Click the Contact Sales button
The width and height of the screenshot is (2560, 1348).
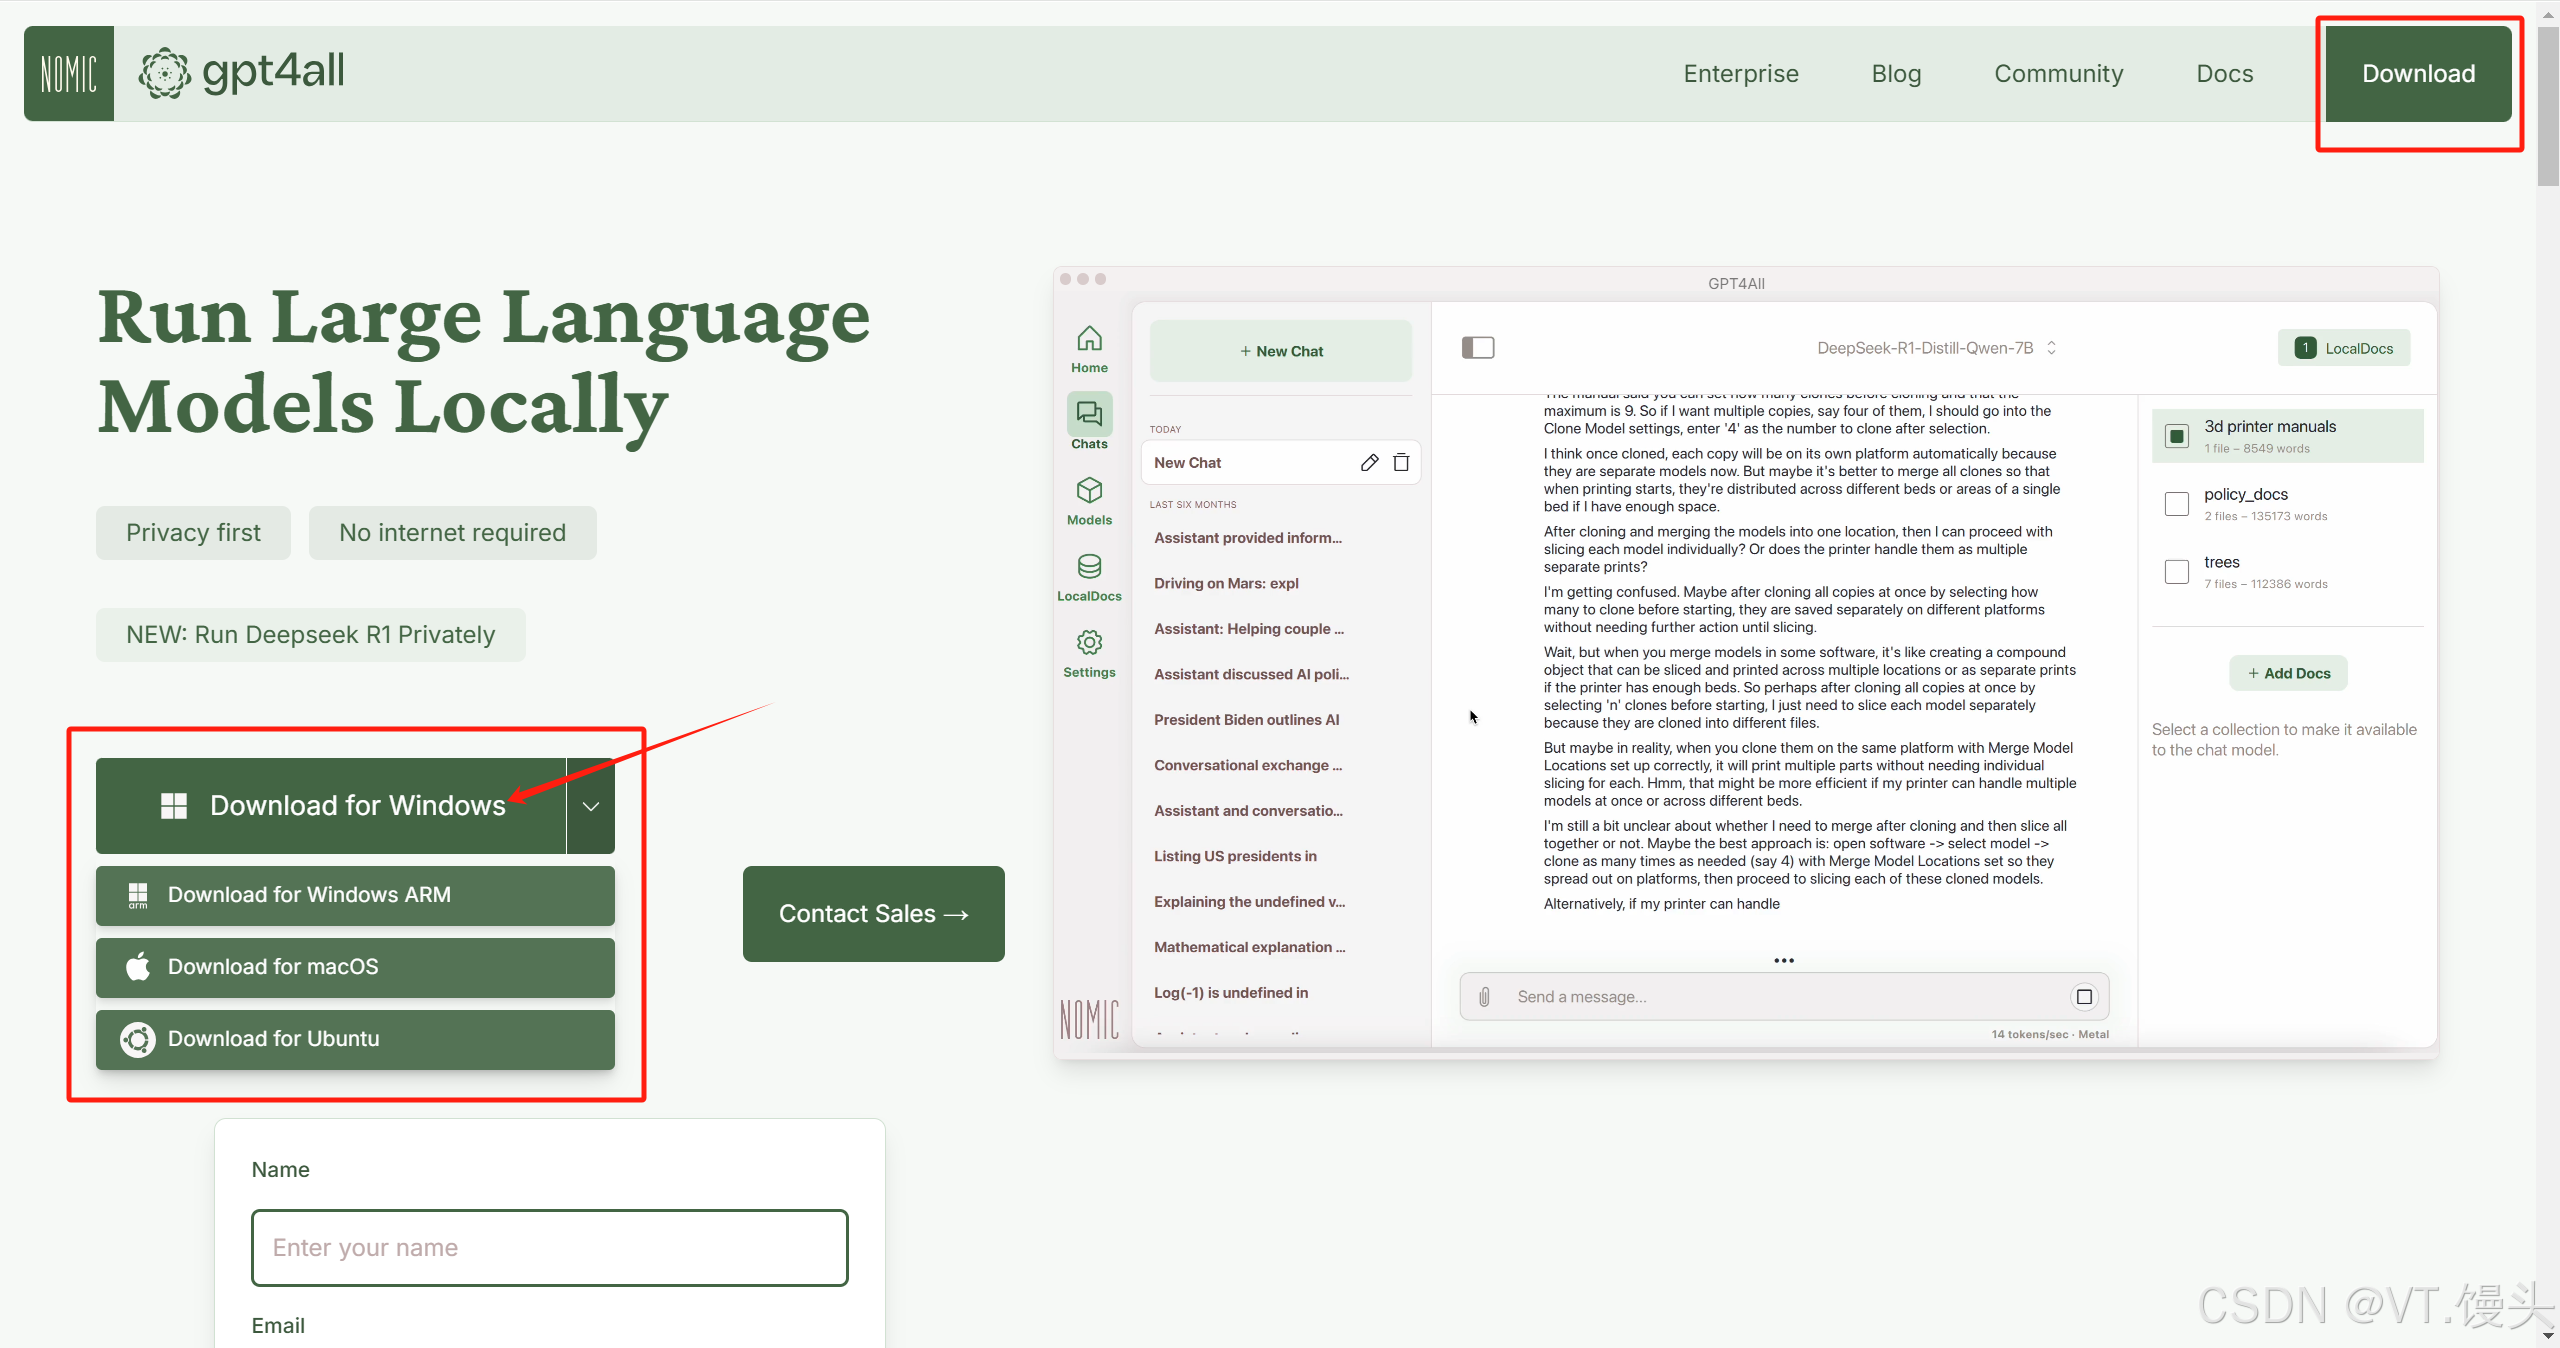(x=873, y=914)
